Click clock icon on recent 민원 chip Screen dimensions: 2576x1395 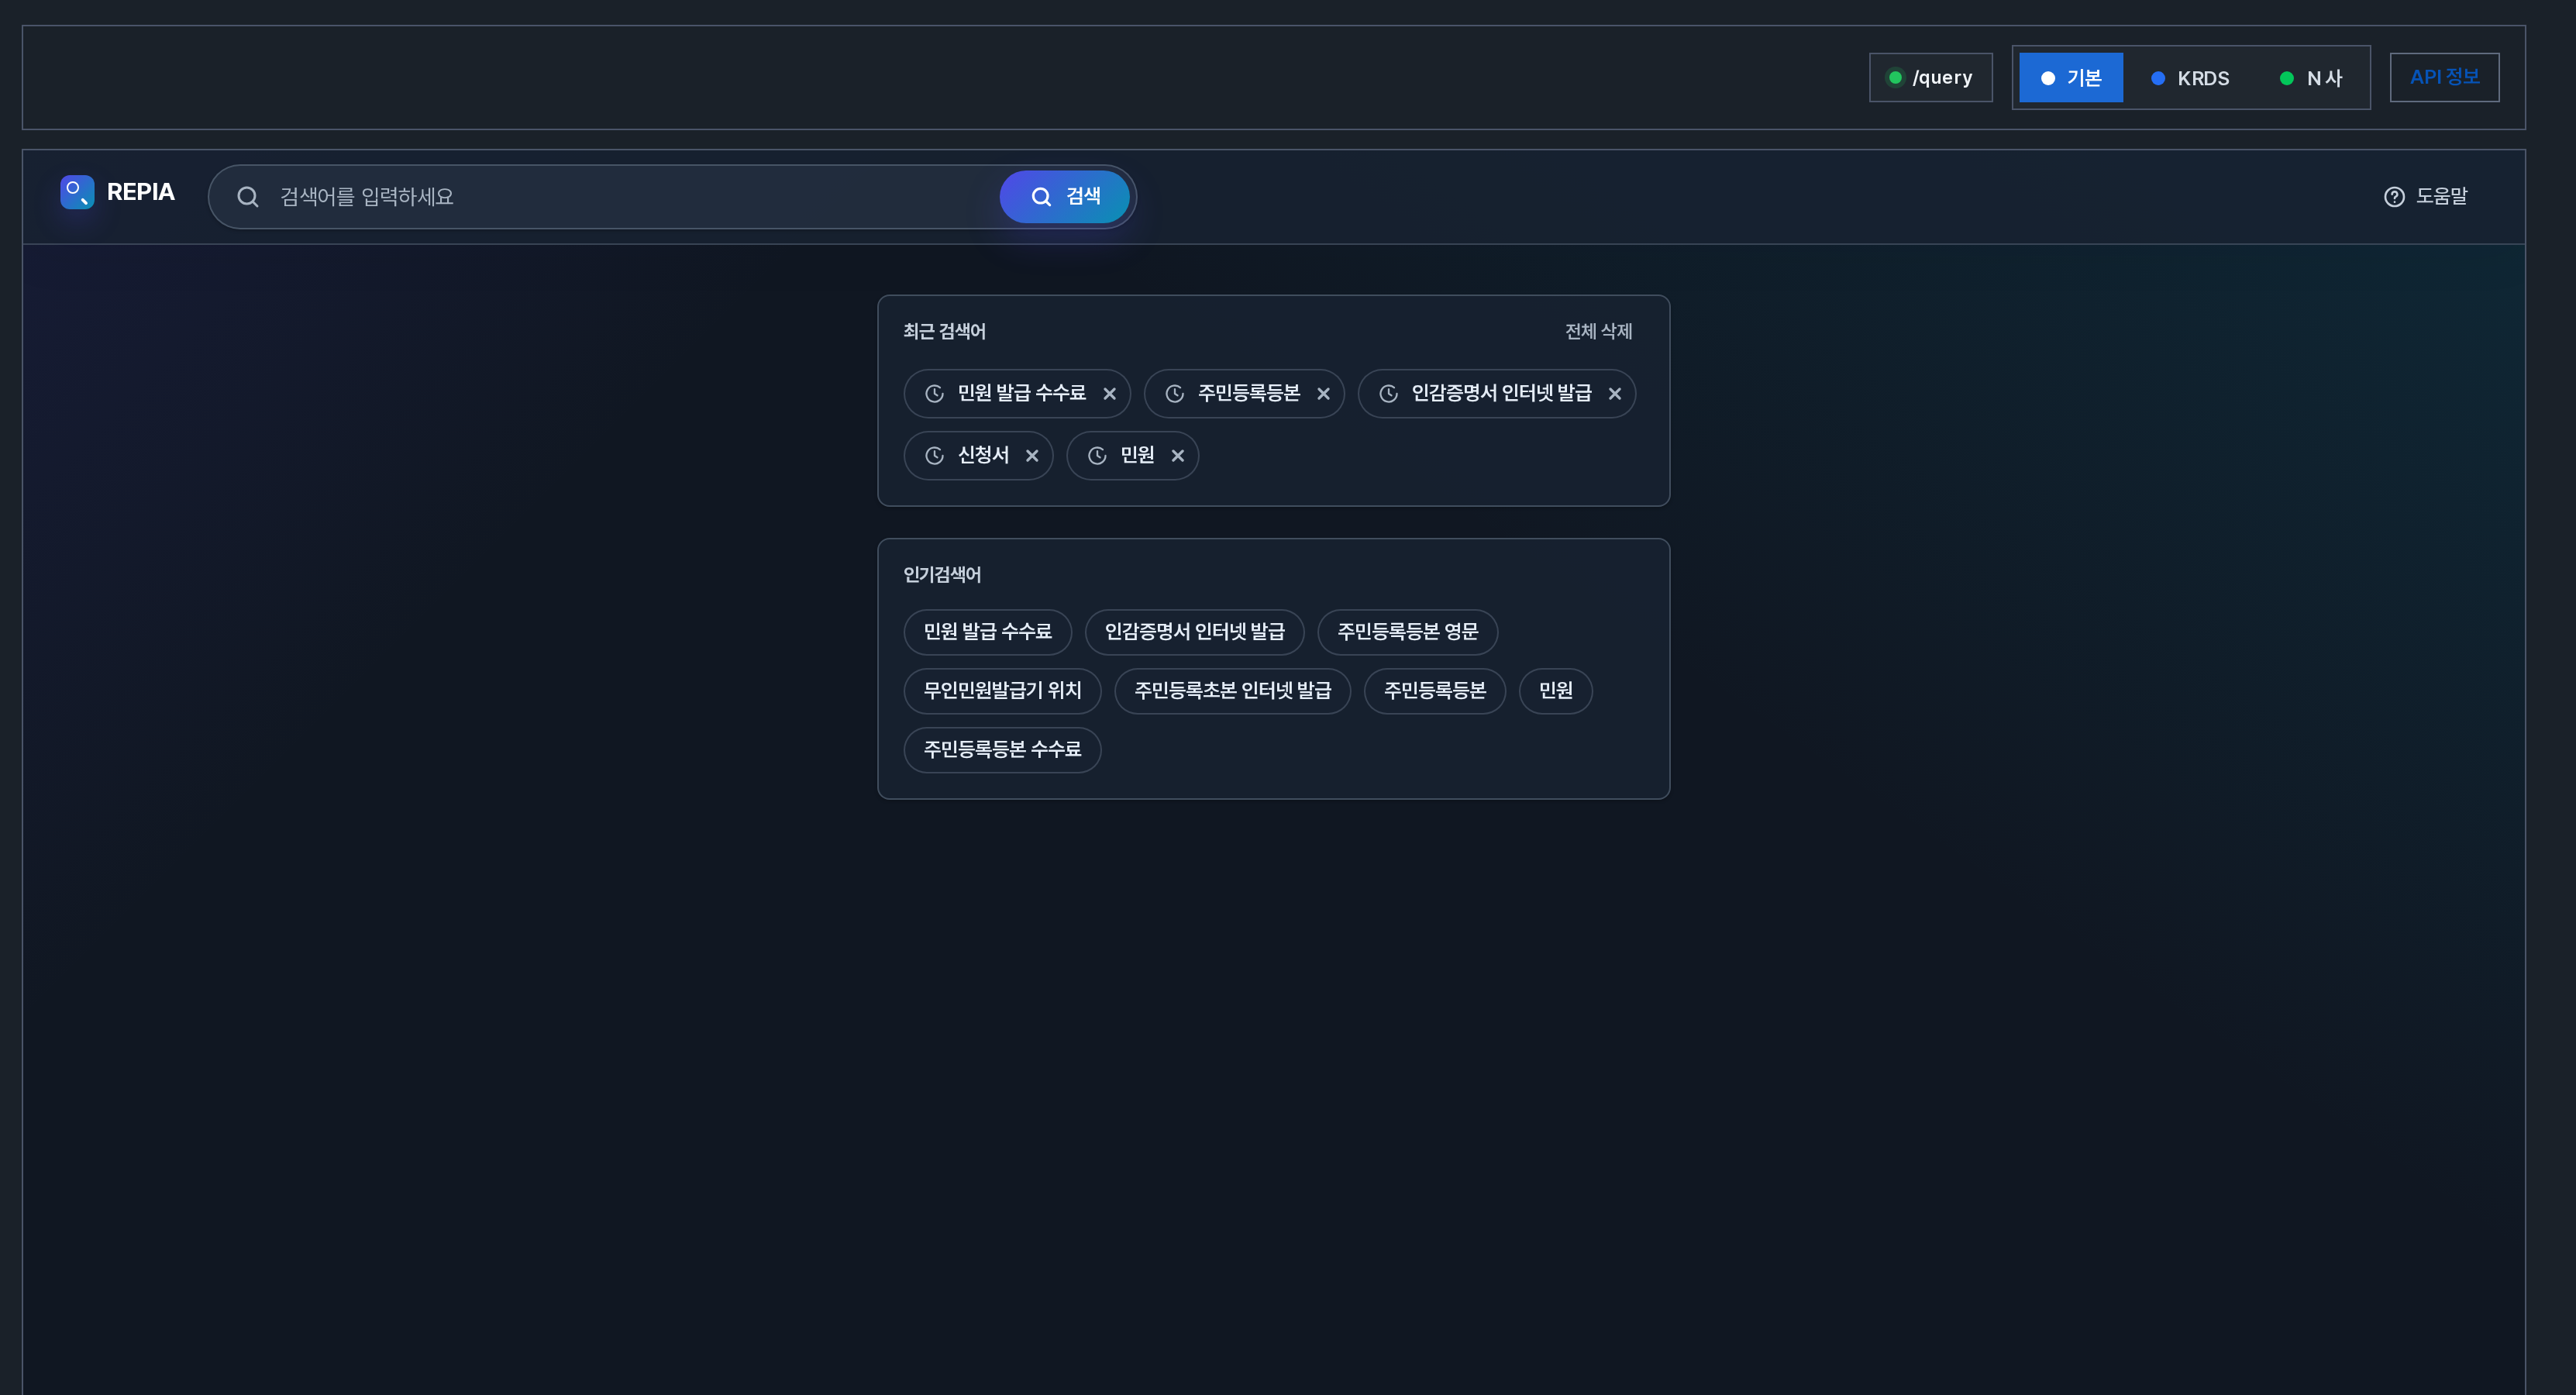(x=1097, y=456)
